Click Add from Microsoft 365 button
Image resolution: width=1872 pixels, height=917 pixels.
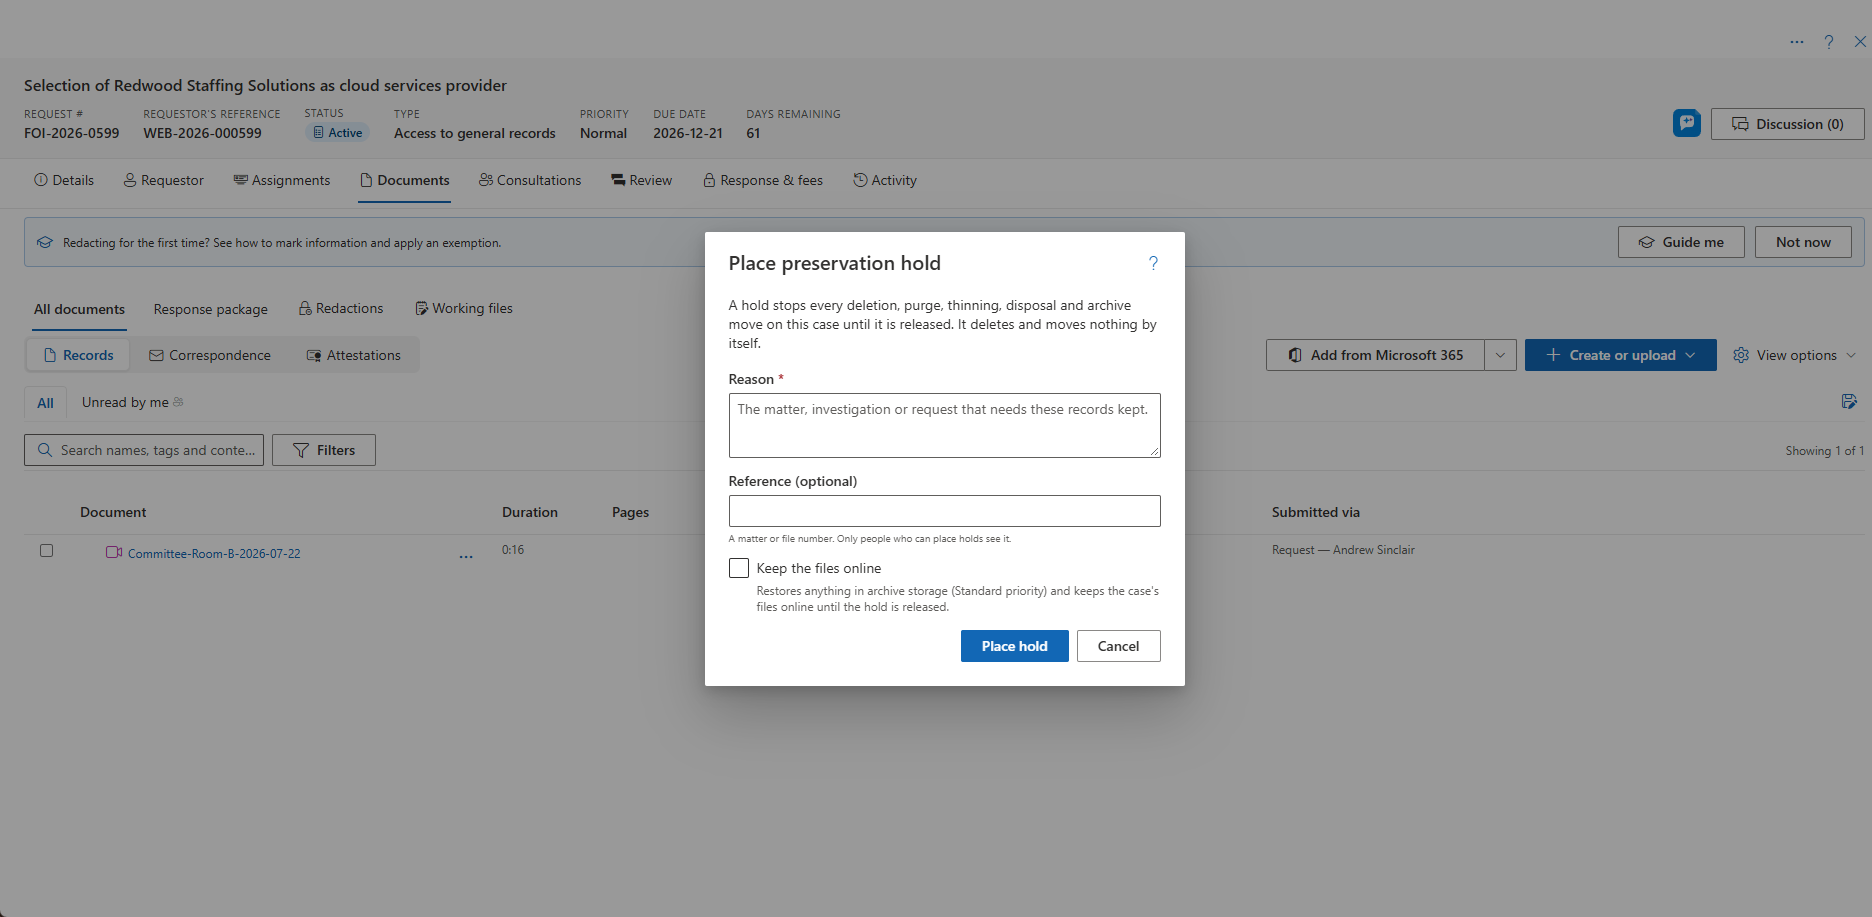(1375, 355)
